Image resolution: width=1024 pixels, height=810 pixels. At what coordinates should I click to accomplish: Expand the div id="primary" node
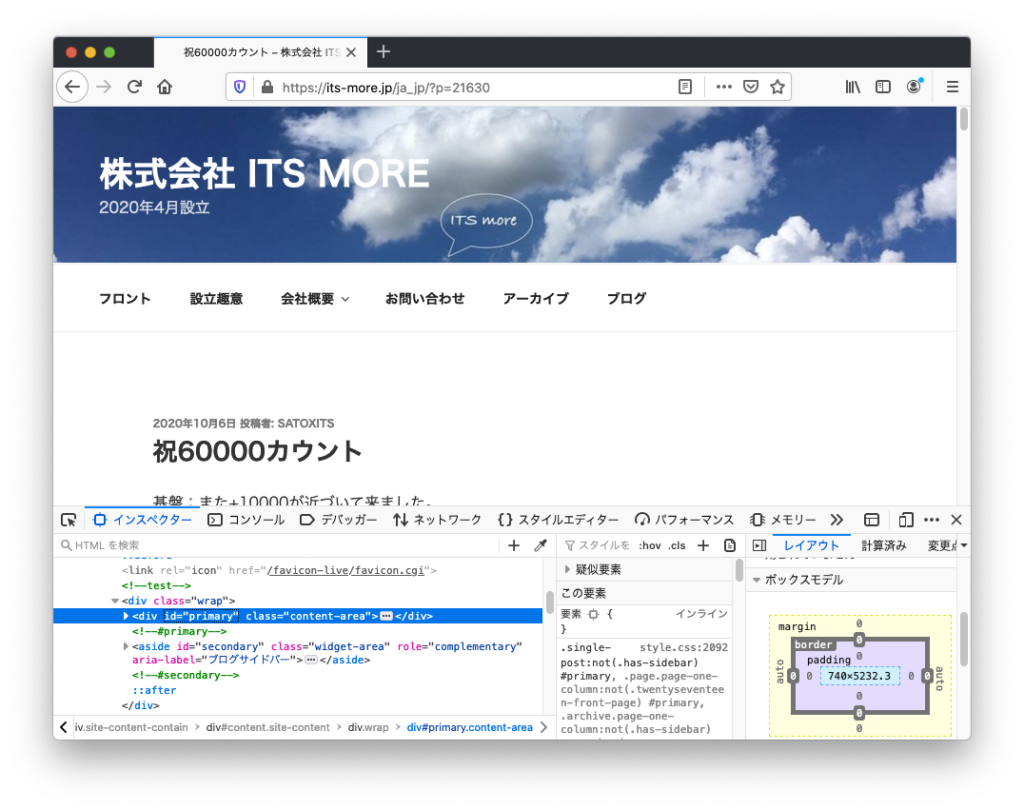tap(126, 616)
